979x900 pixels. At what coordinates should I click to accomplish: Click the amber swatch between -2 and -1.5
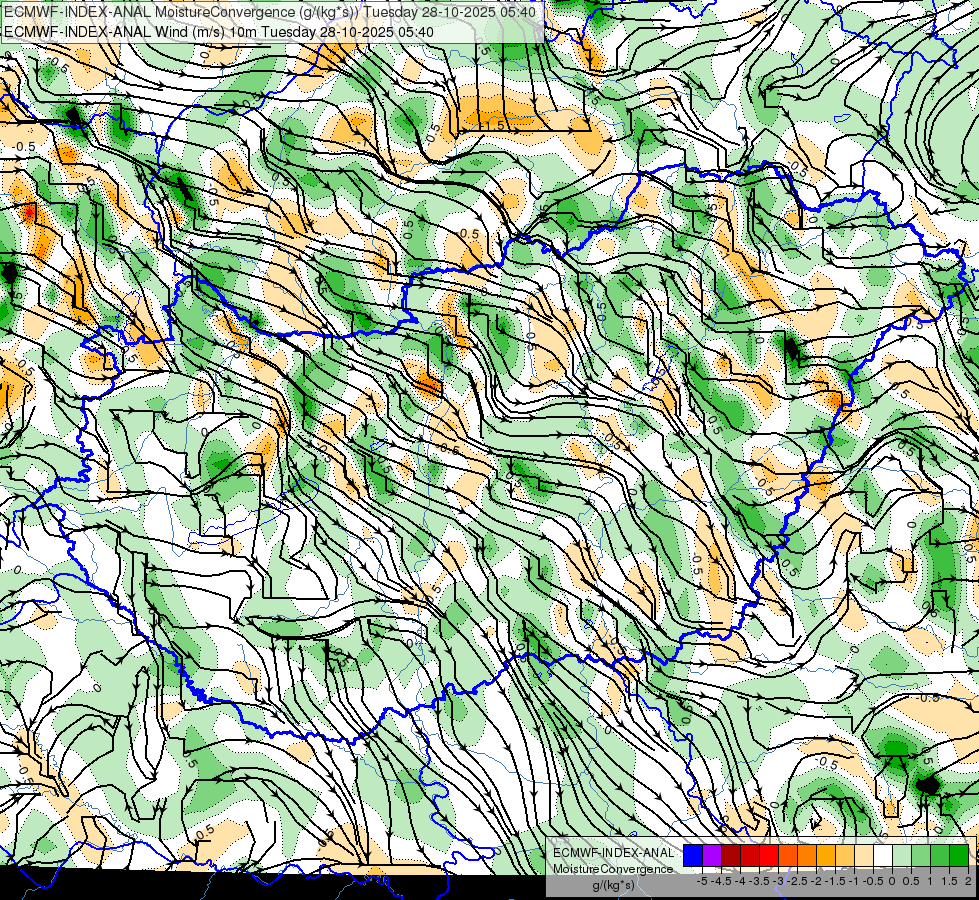tap(826, 855)
